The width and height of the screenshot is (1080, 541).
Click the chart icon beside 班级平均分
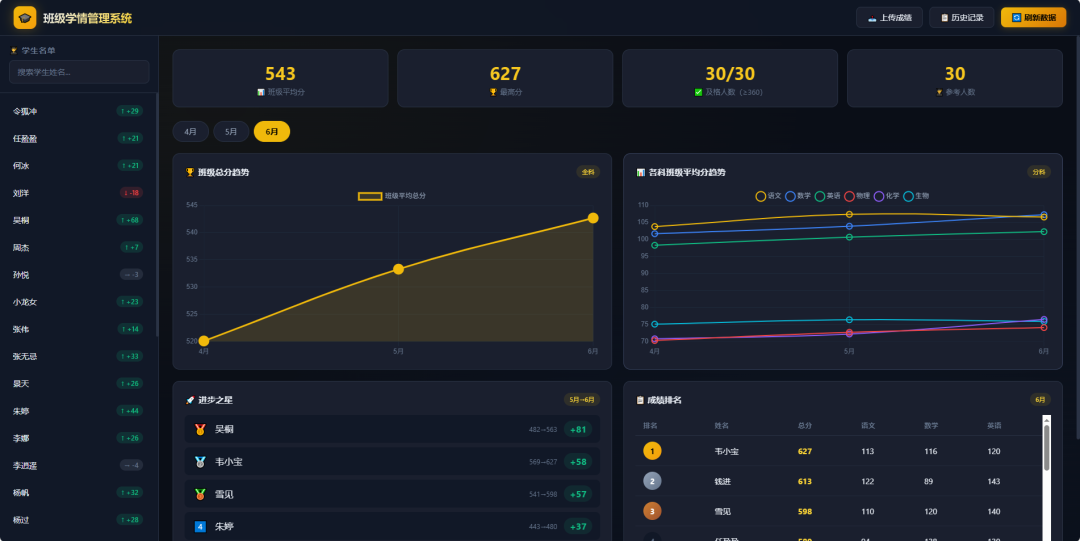click(261, 92)
